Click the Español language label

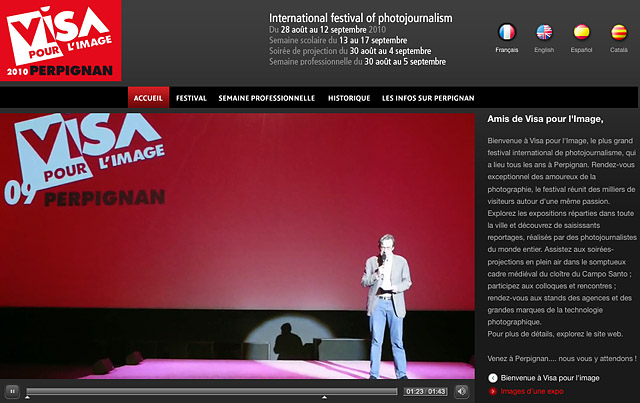581,50
